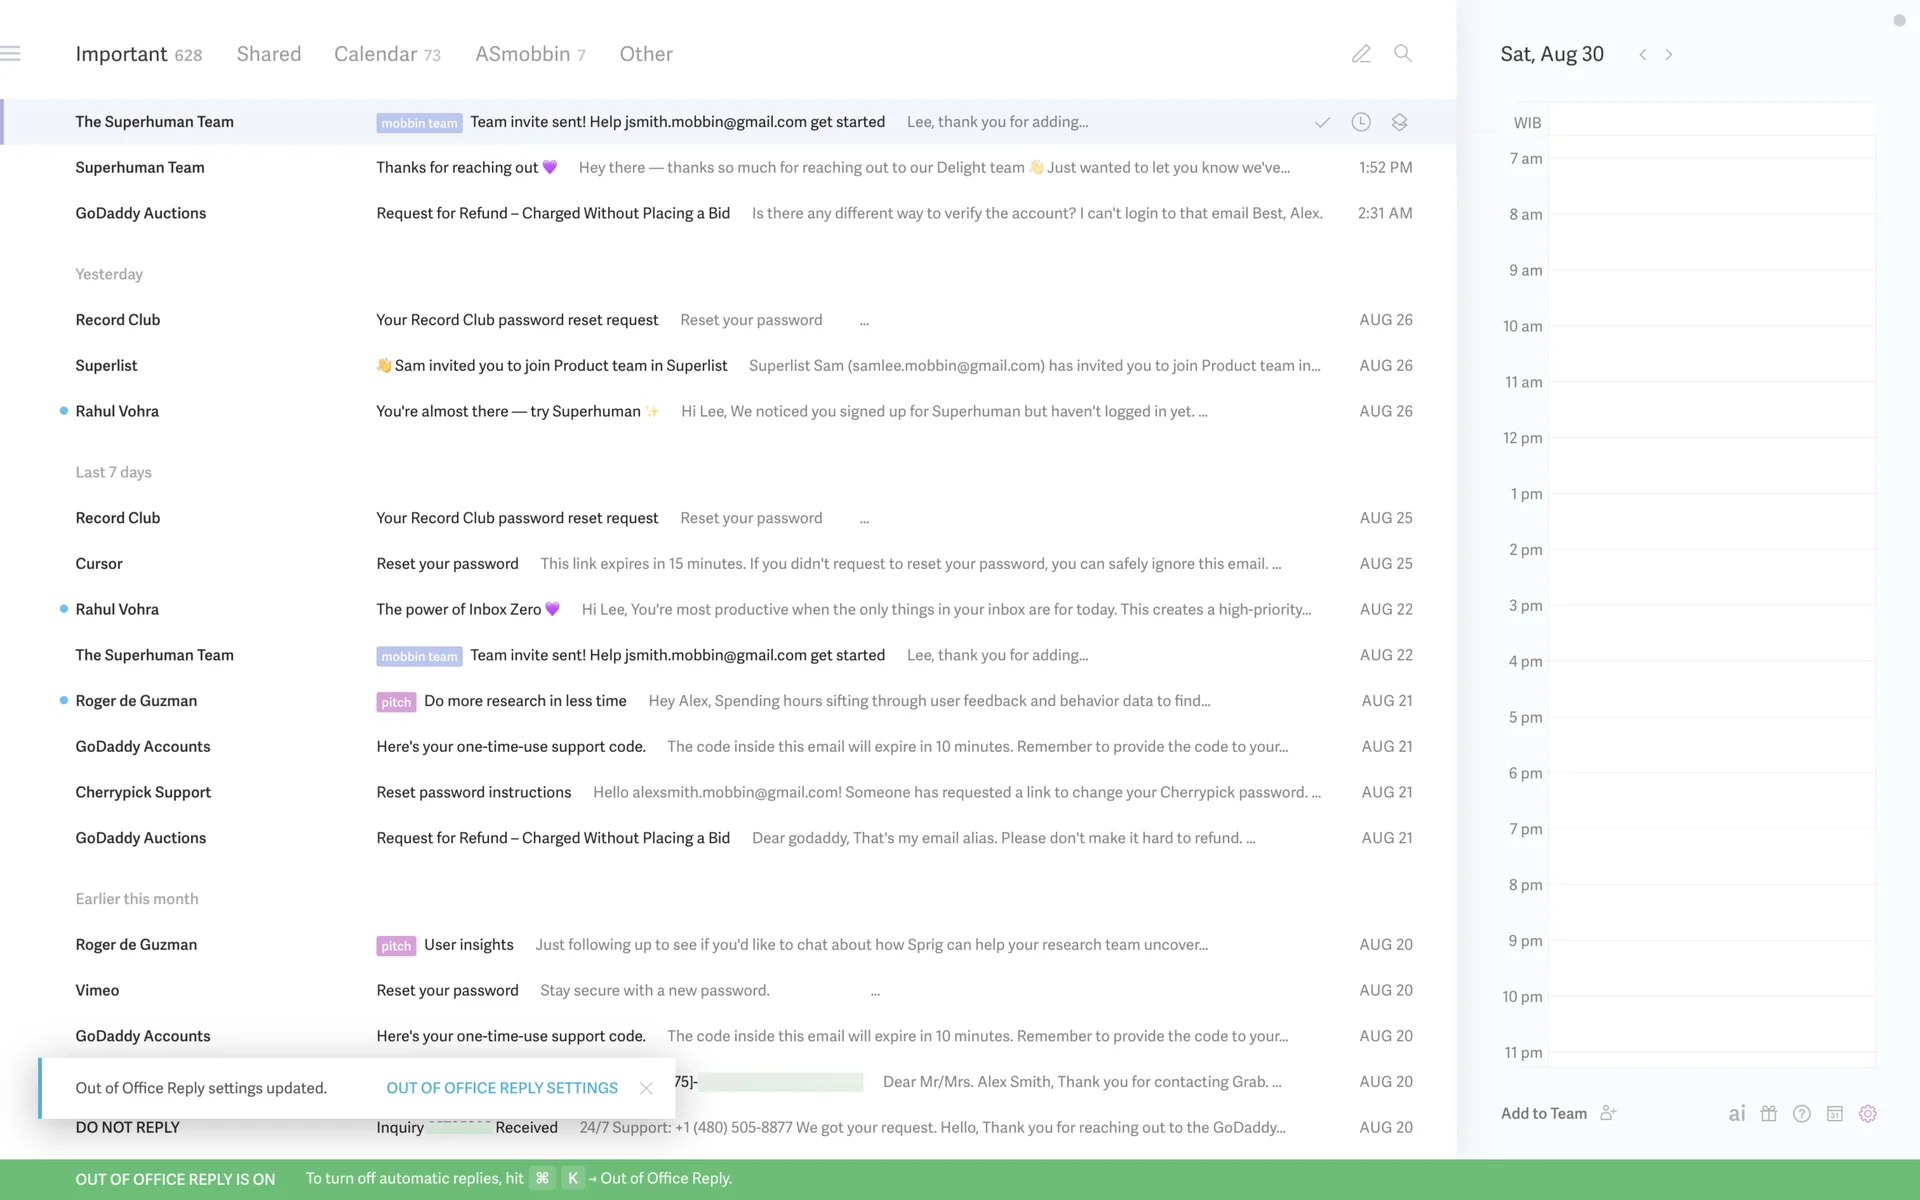The width and height of the screenshot is (1920, 1200).
Task: Go to previous day in calendar
Action: tap(1642, 55)
